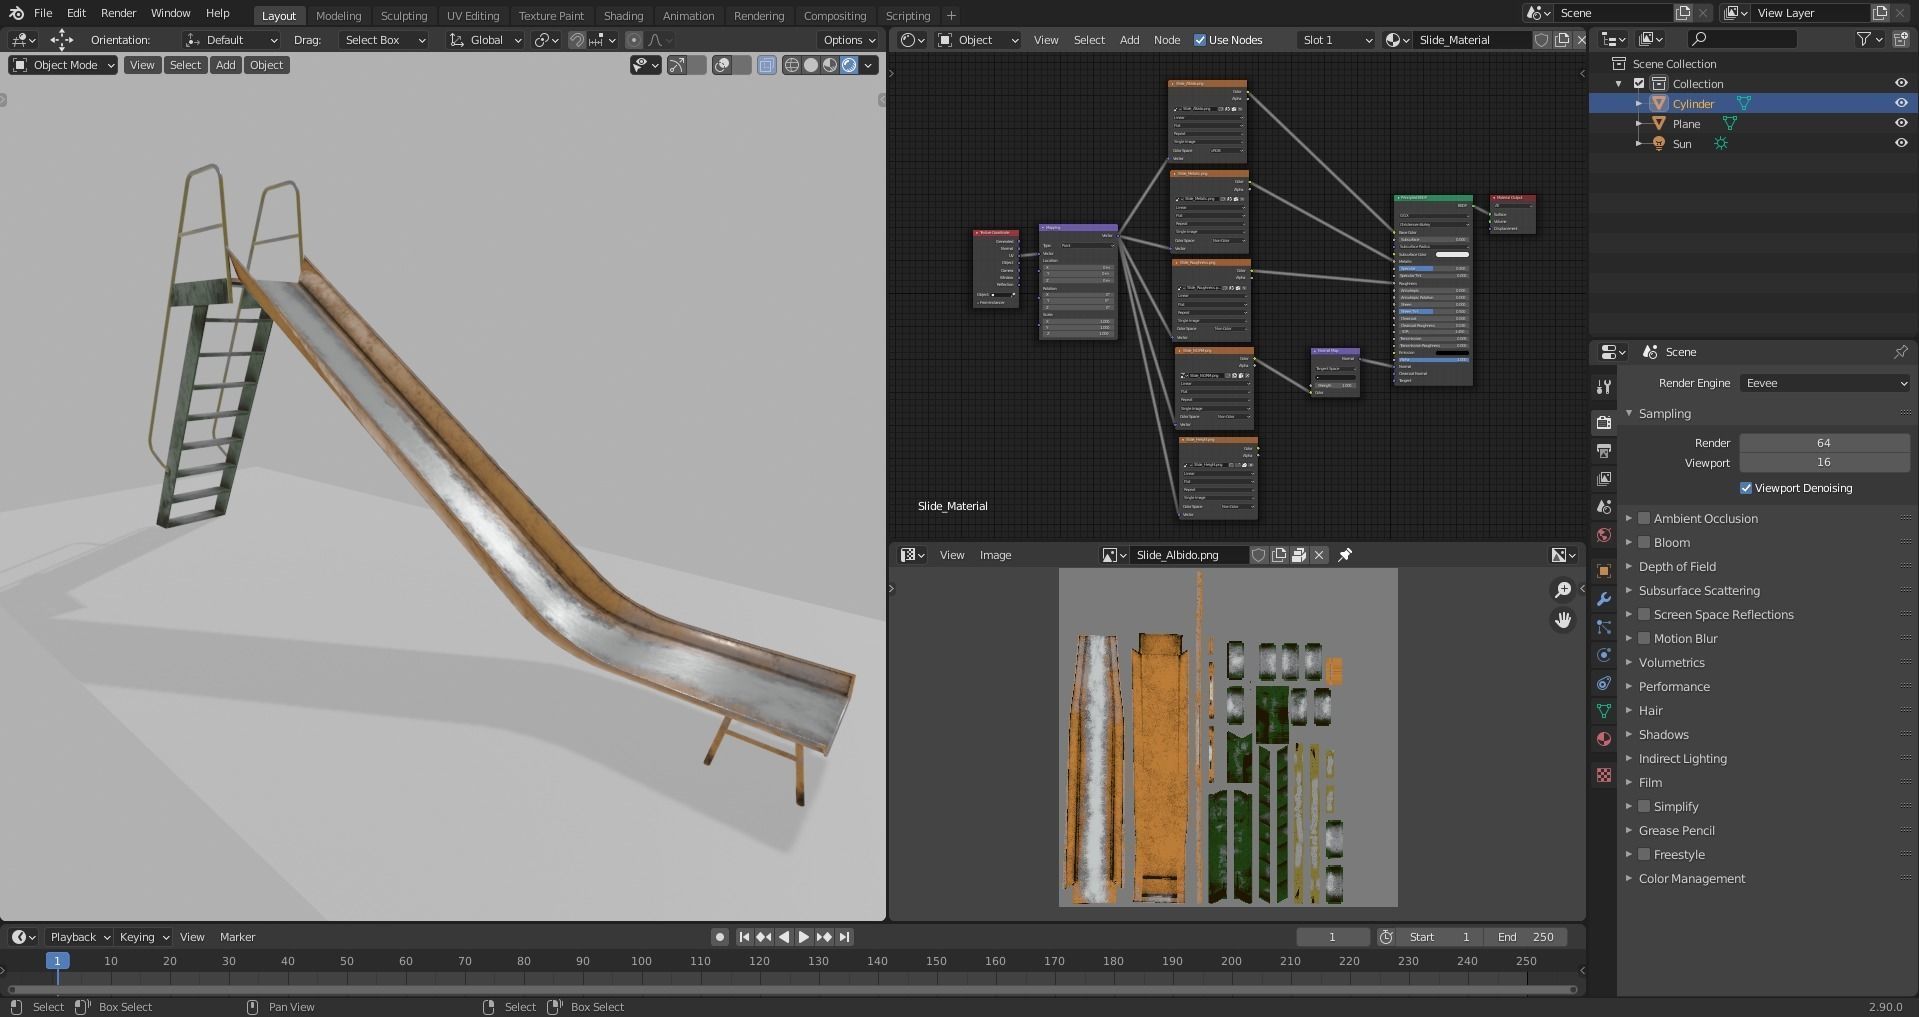Open the UV Editing workspace tab
This screenshot has height=1017, width=1919.
coord(472,15)
